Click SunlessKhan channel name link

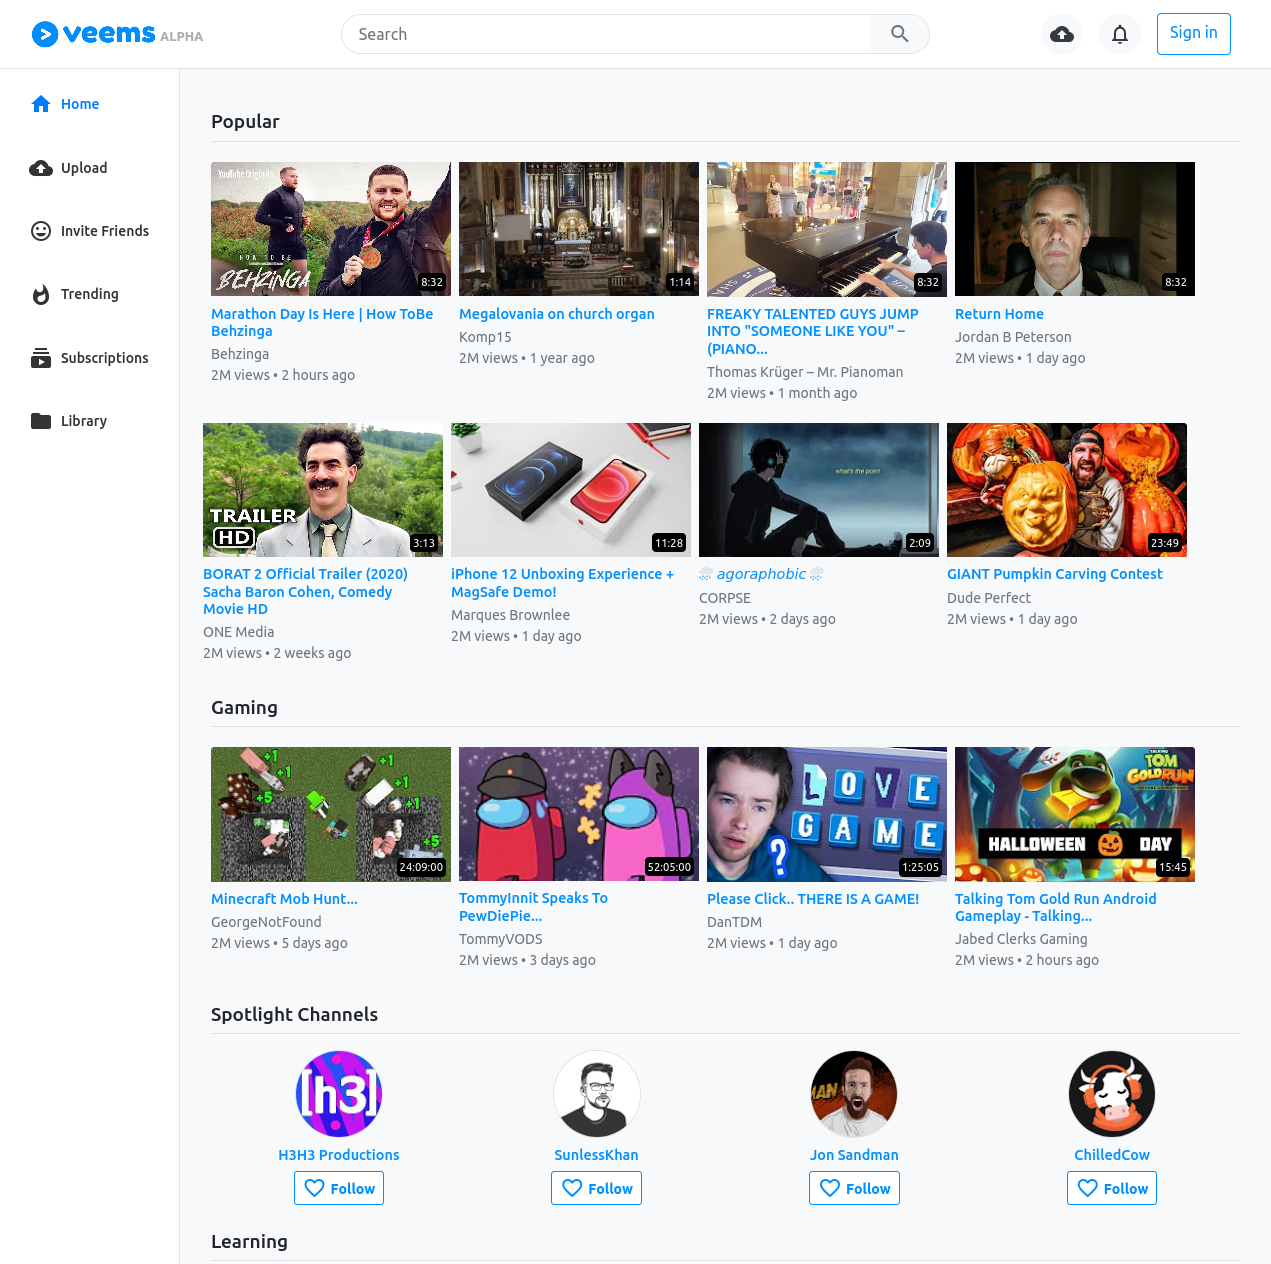(597, 1155)
